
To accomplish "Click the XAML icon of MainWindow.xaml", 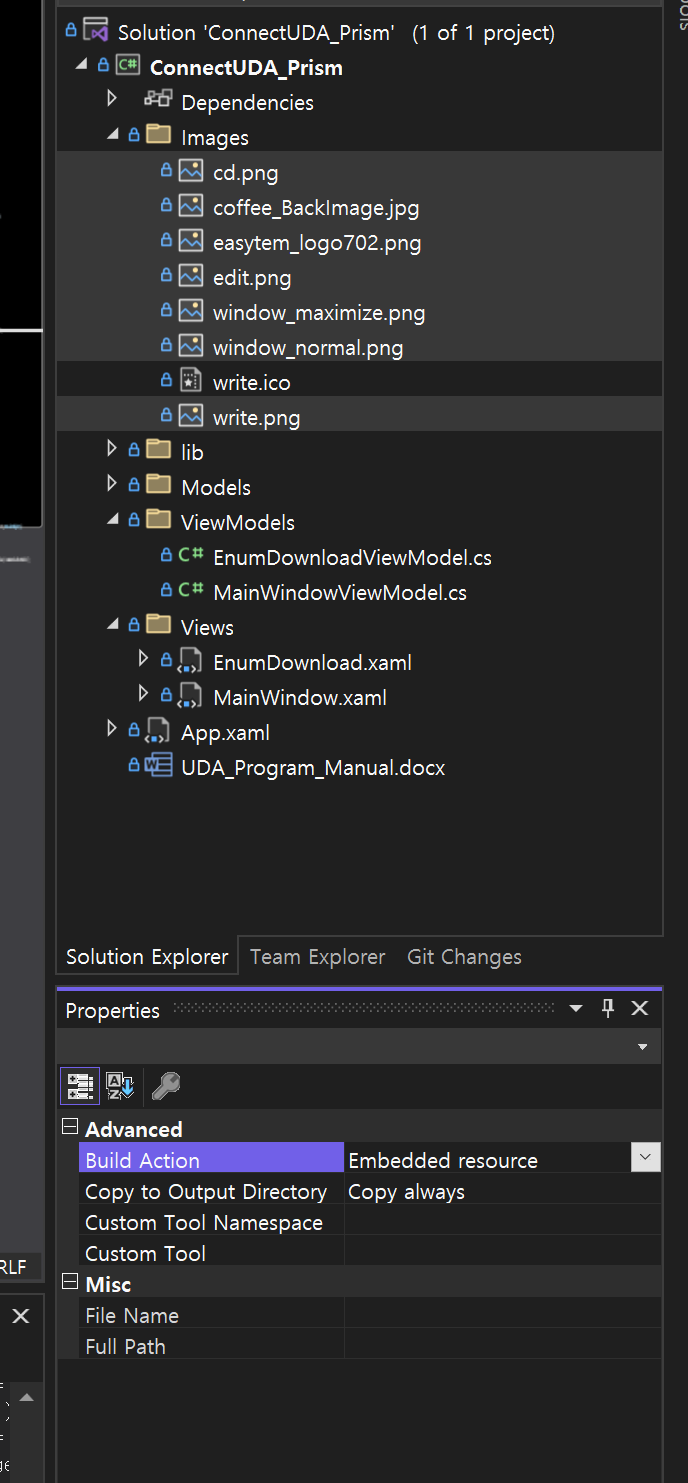I will click(191, 696).
